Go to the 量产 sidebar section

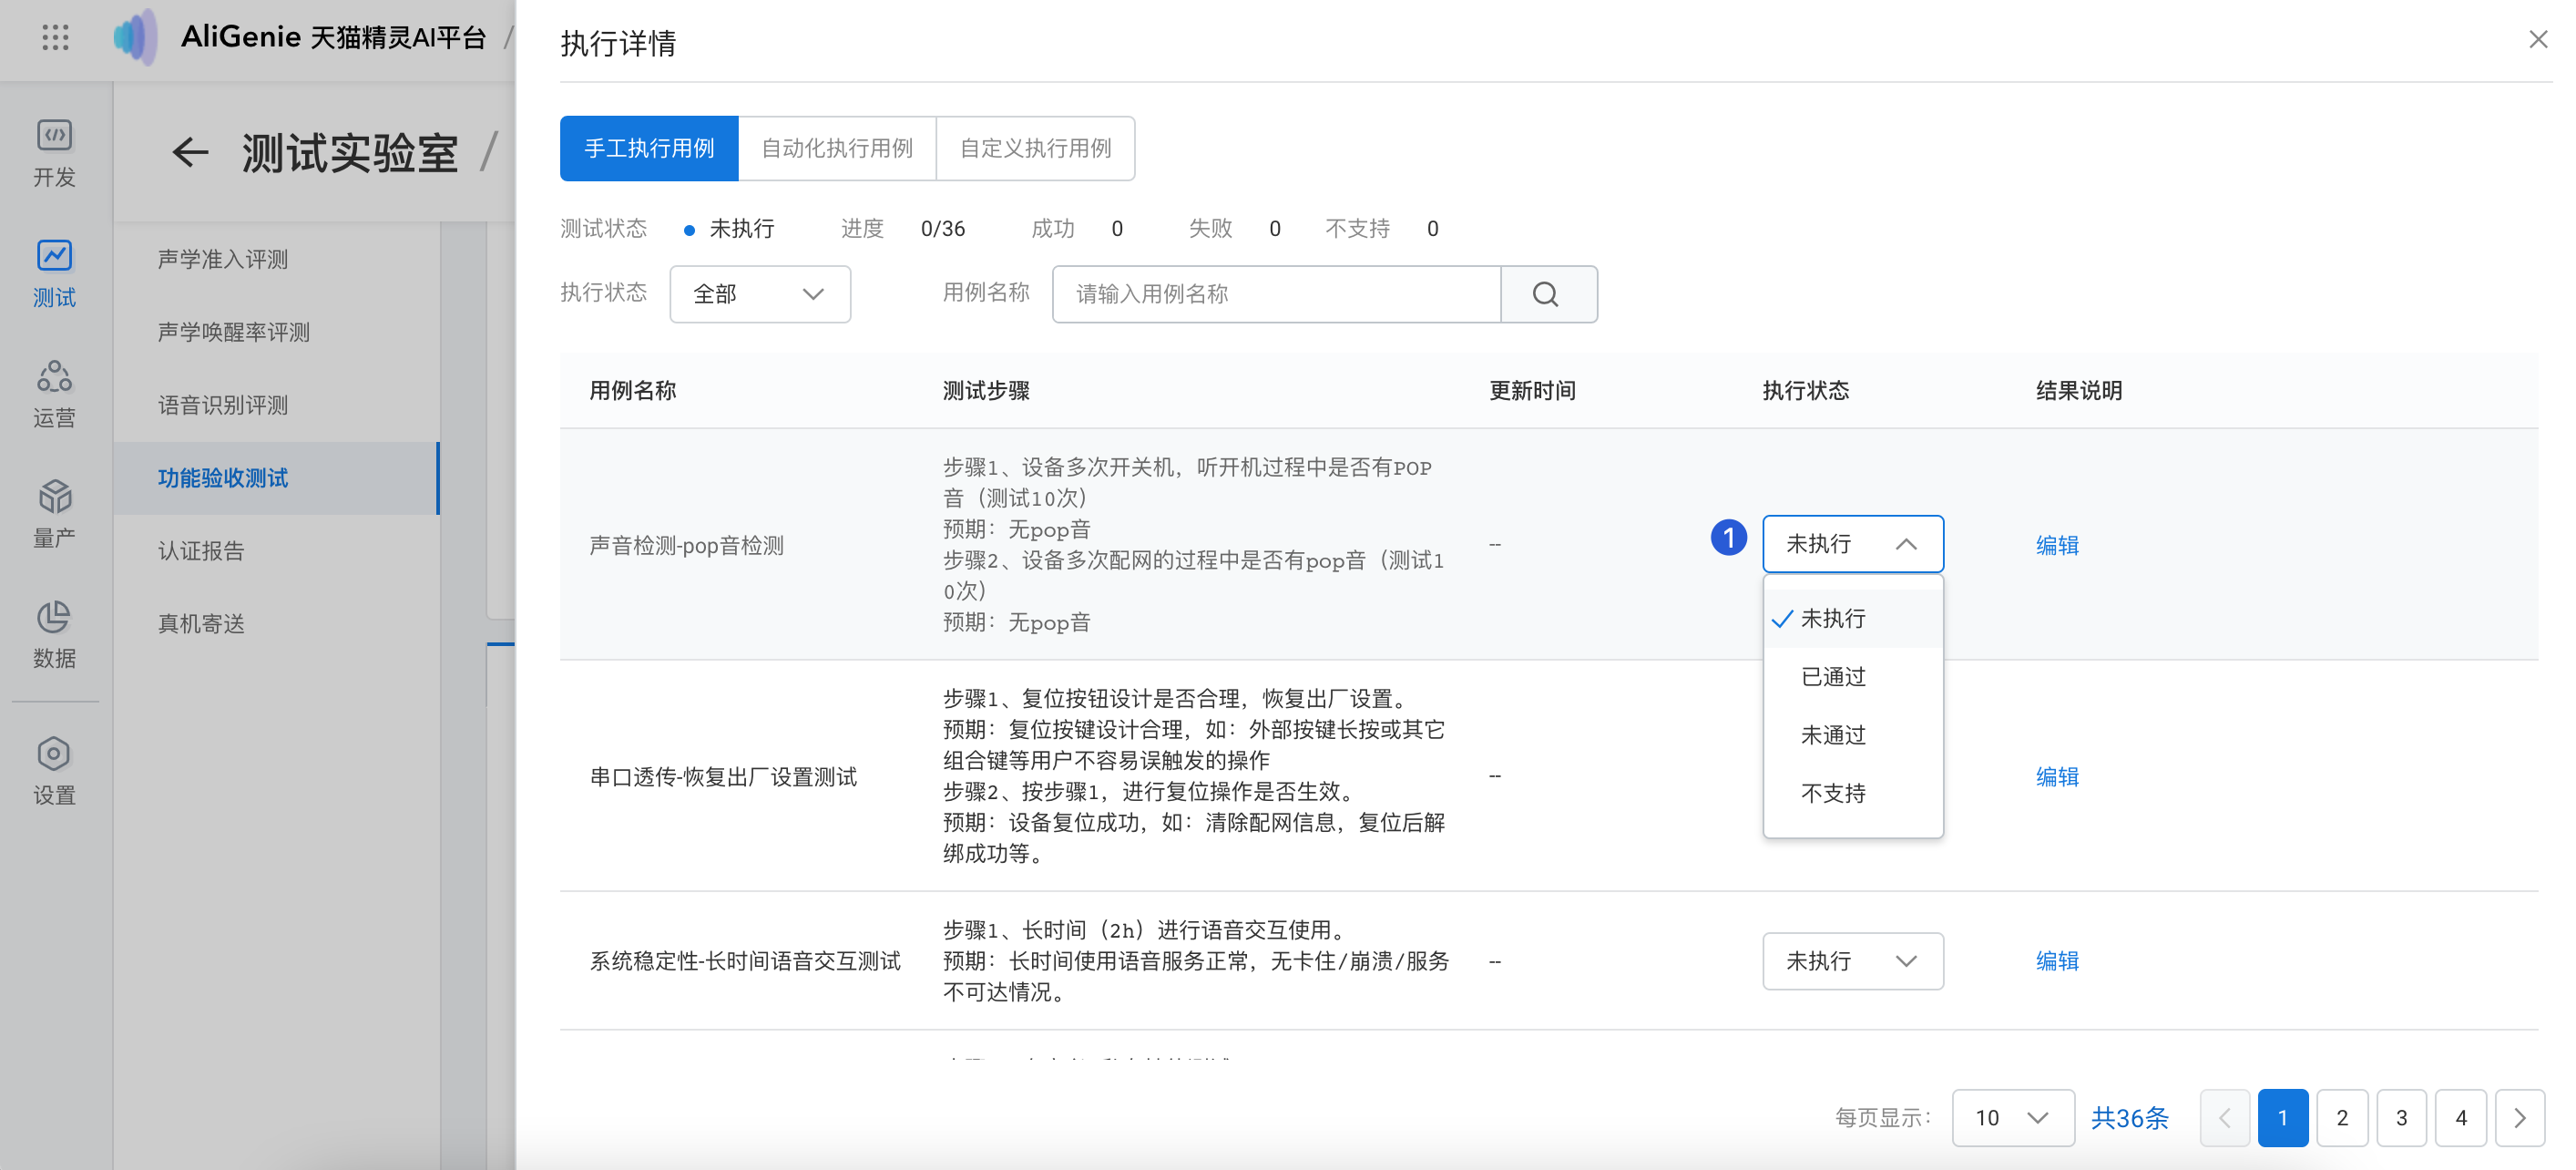click(x=54, y=514)
